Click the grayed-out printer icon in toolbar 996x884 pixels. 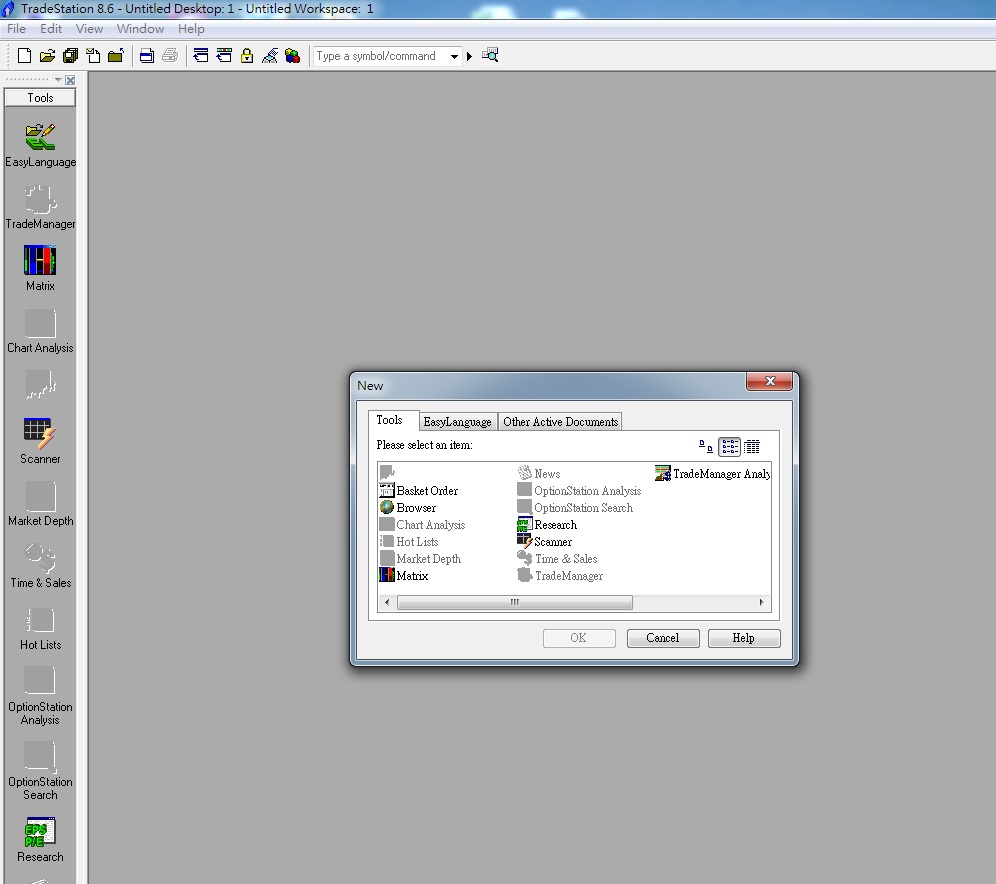170,56
